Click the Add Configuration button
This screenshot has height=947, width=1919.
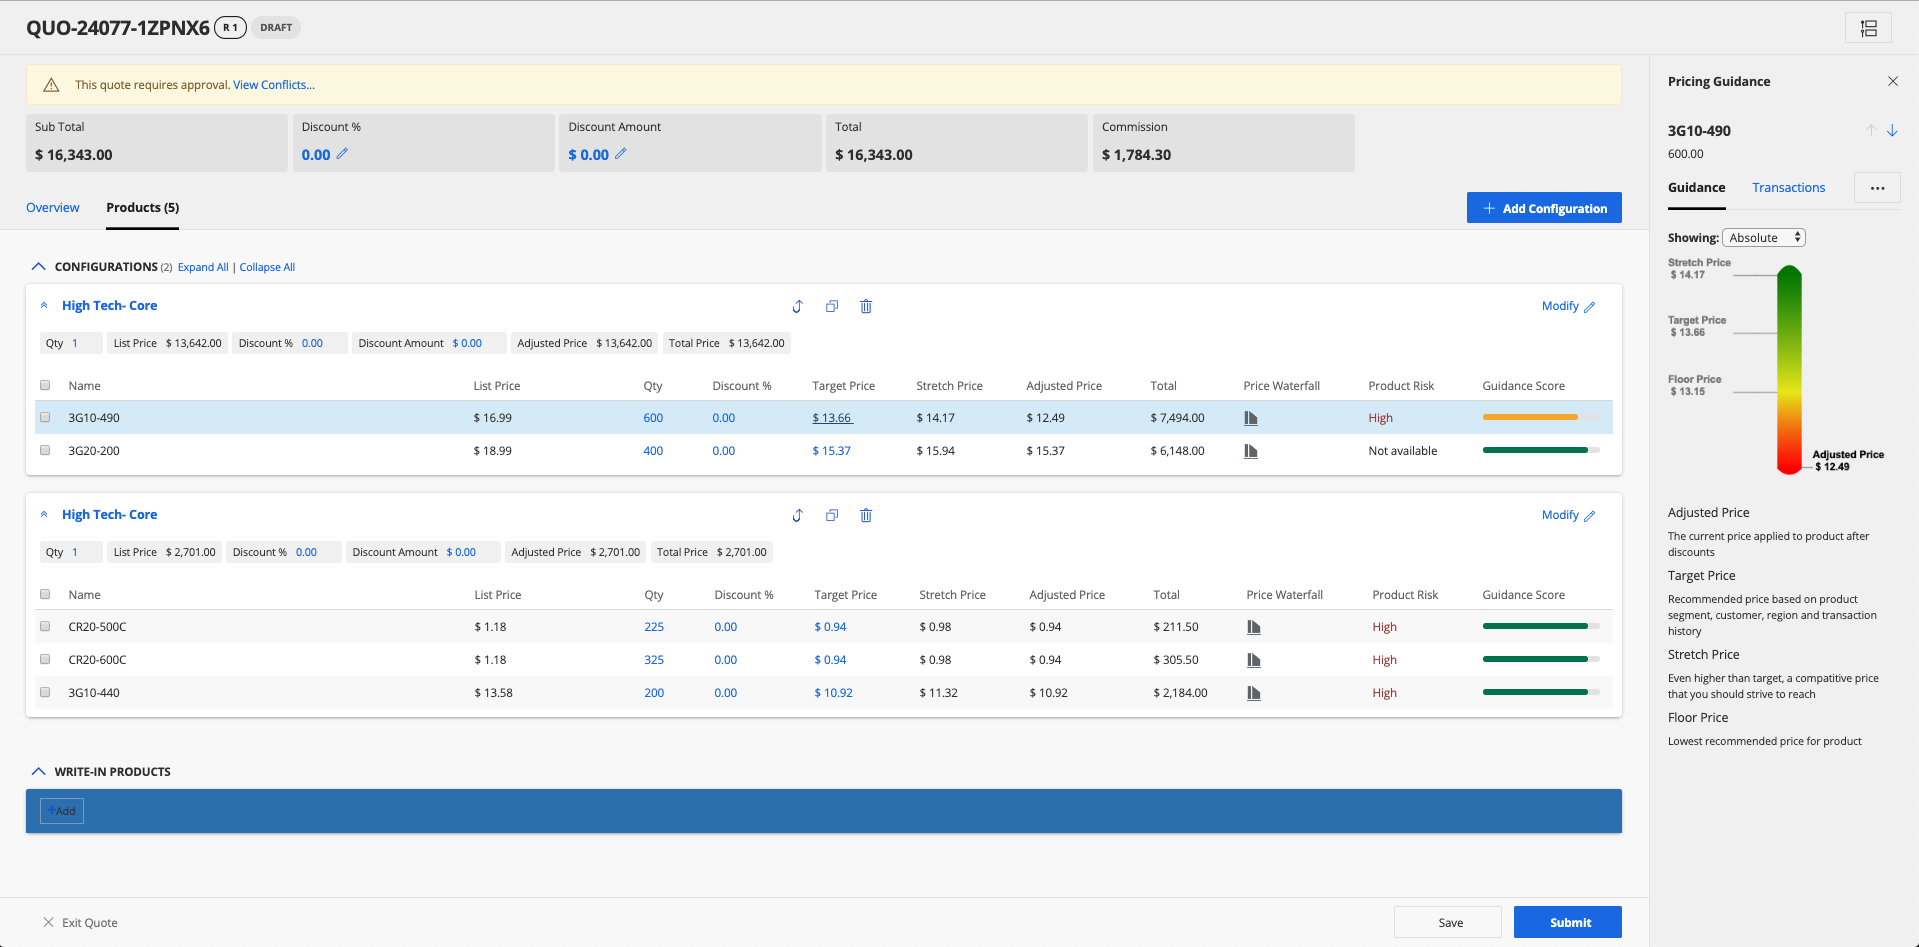[x=1543, y=208]
